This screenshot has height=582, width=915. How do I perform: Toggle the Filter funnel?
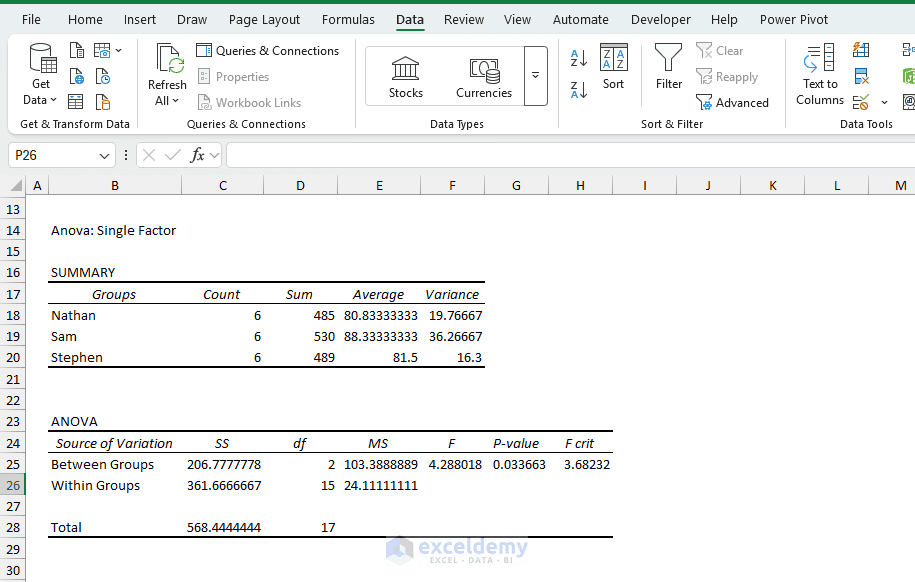[x=669, y=67]
